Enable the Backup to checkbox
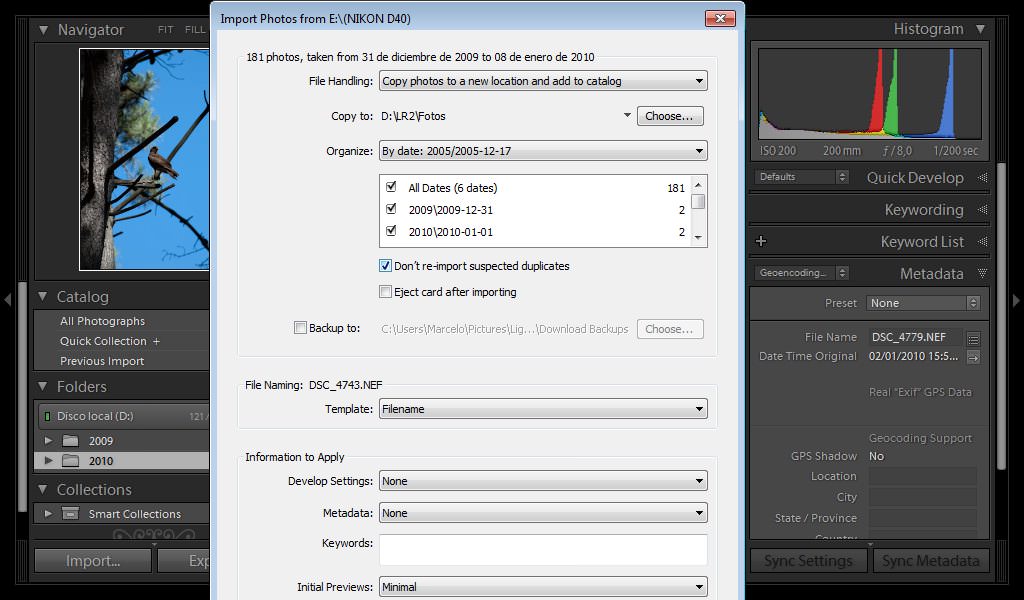This screenshot has height=600, width=1024. click(x=299, y=327)
